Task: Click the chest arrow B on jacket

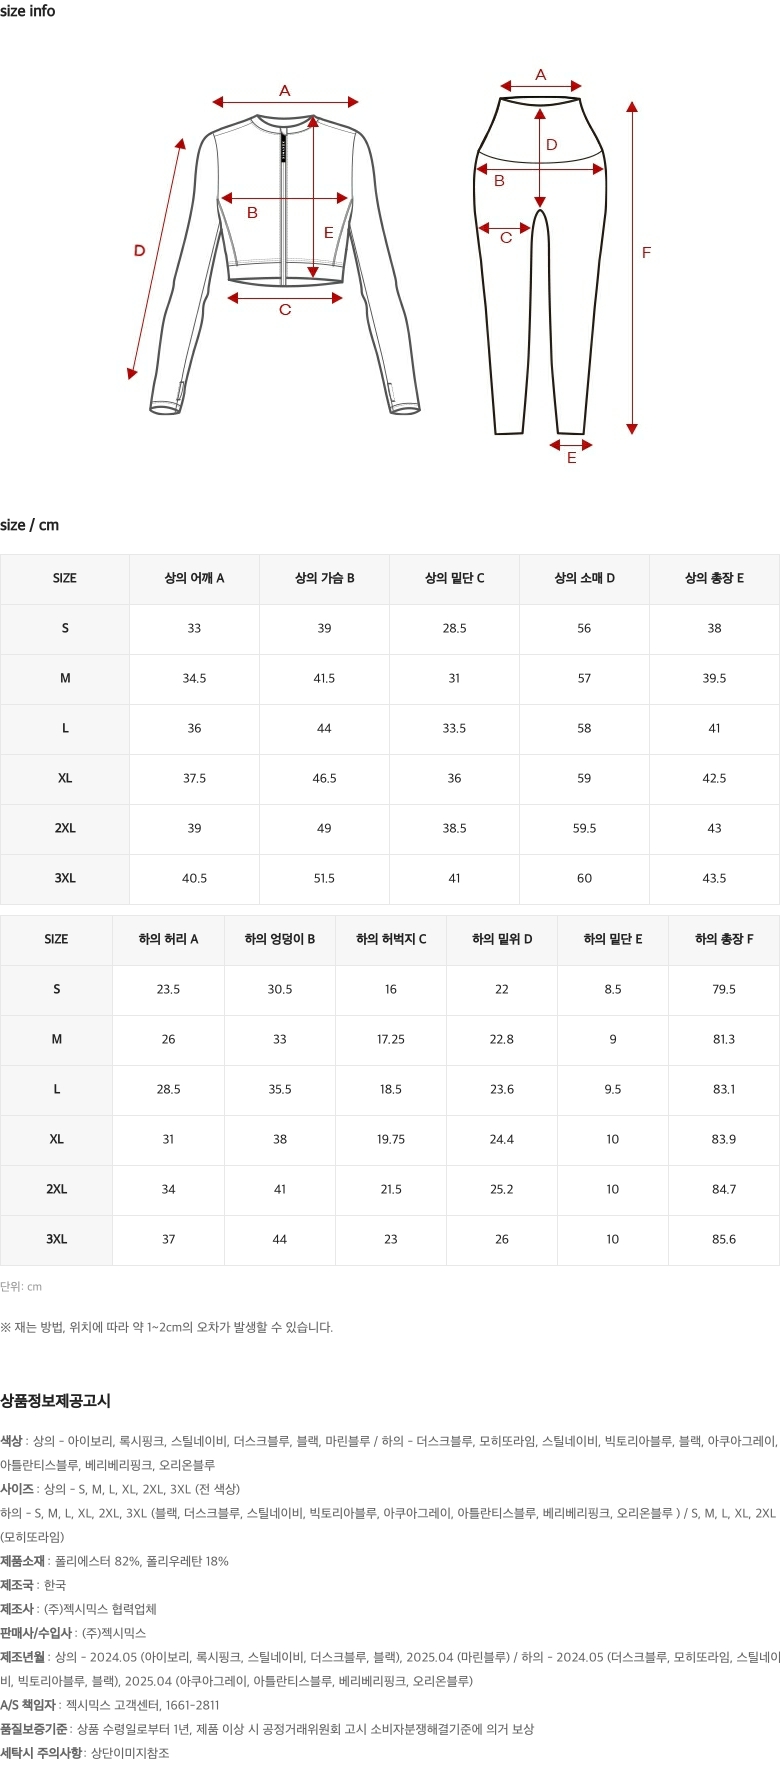Action: point(285,198)
